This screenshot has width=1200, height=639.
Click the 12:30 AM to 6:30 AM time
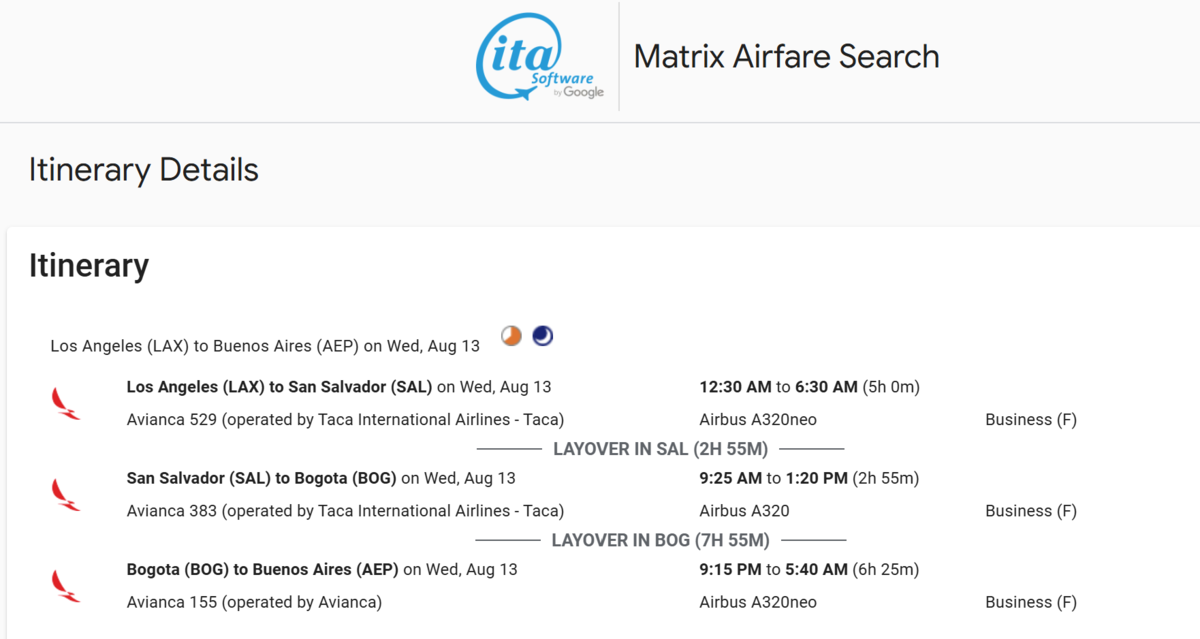[809, 387]
